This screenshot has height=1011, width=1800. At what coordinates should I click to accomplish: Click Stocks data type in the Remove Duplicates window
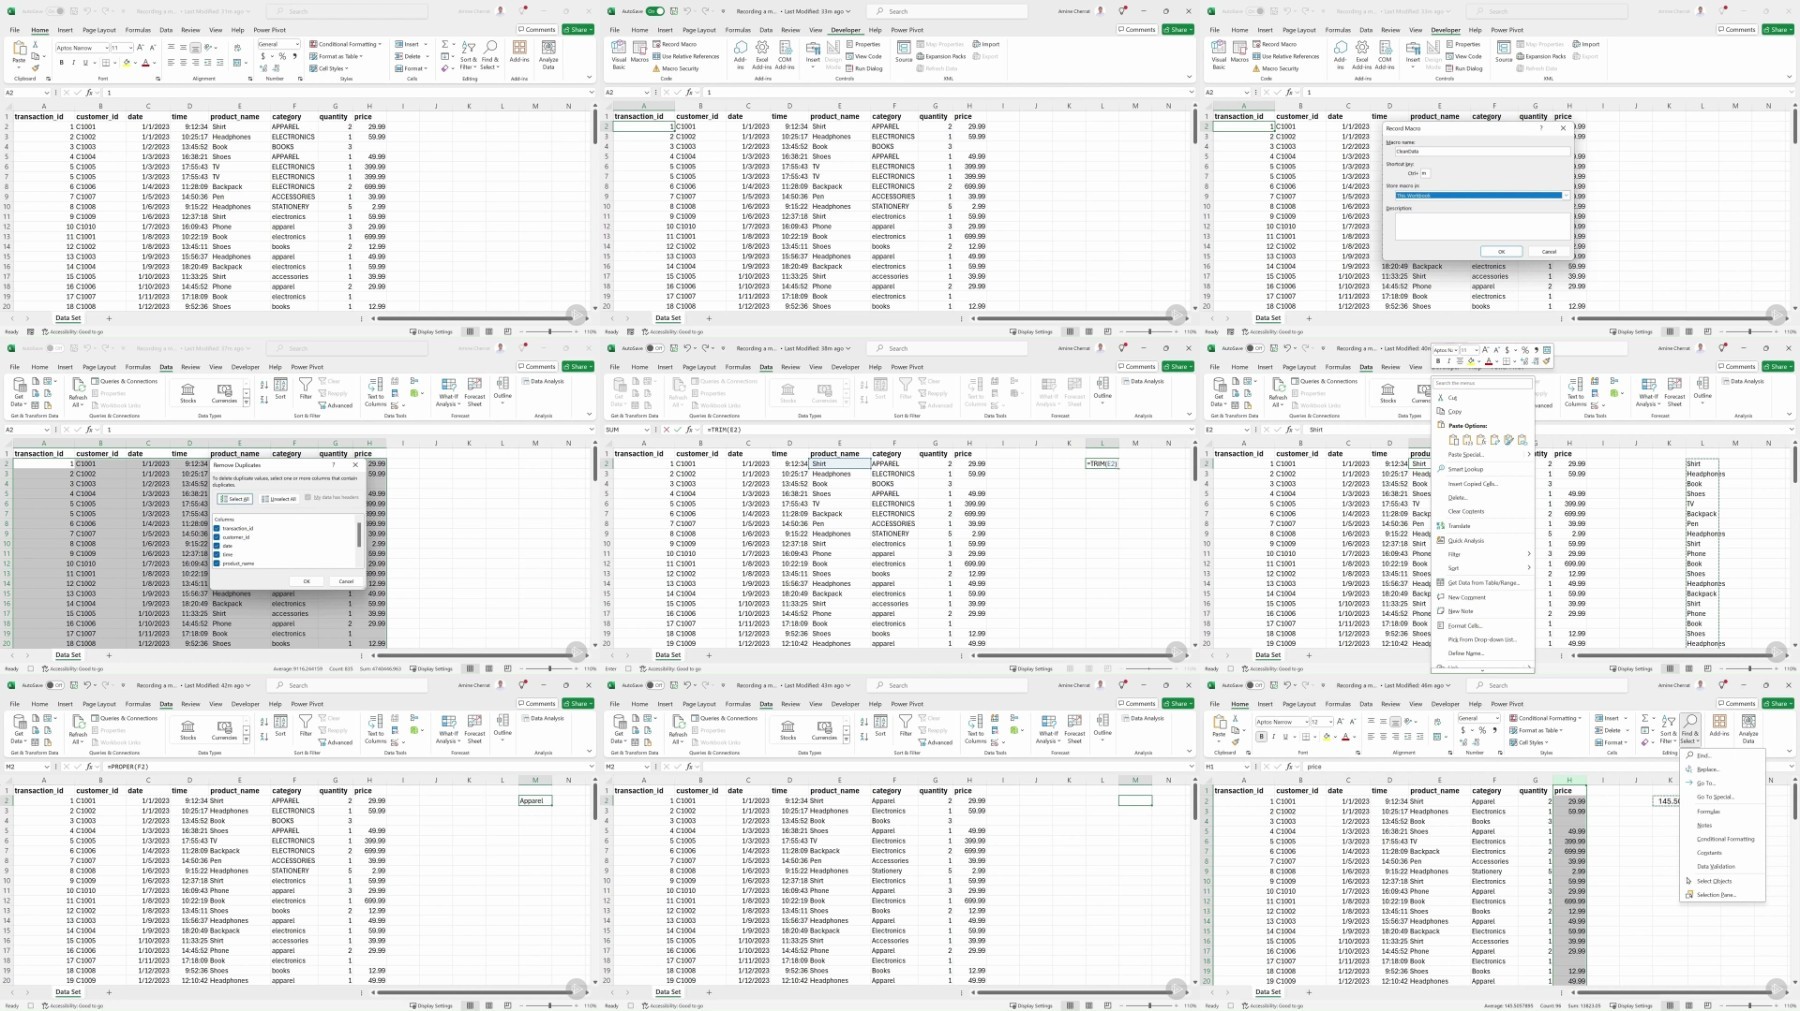[x=188, y=393]
